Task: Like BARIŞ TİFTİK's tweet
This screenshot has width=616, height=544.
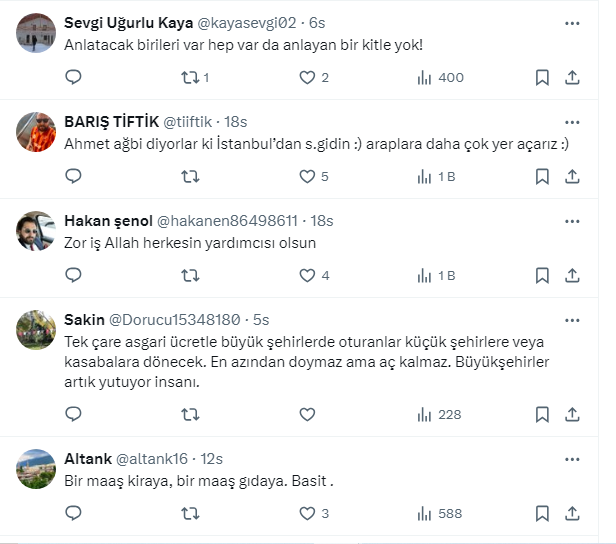Action: pos(307,176)
